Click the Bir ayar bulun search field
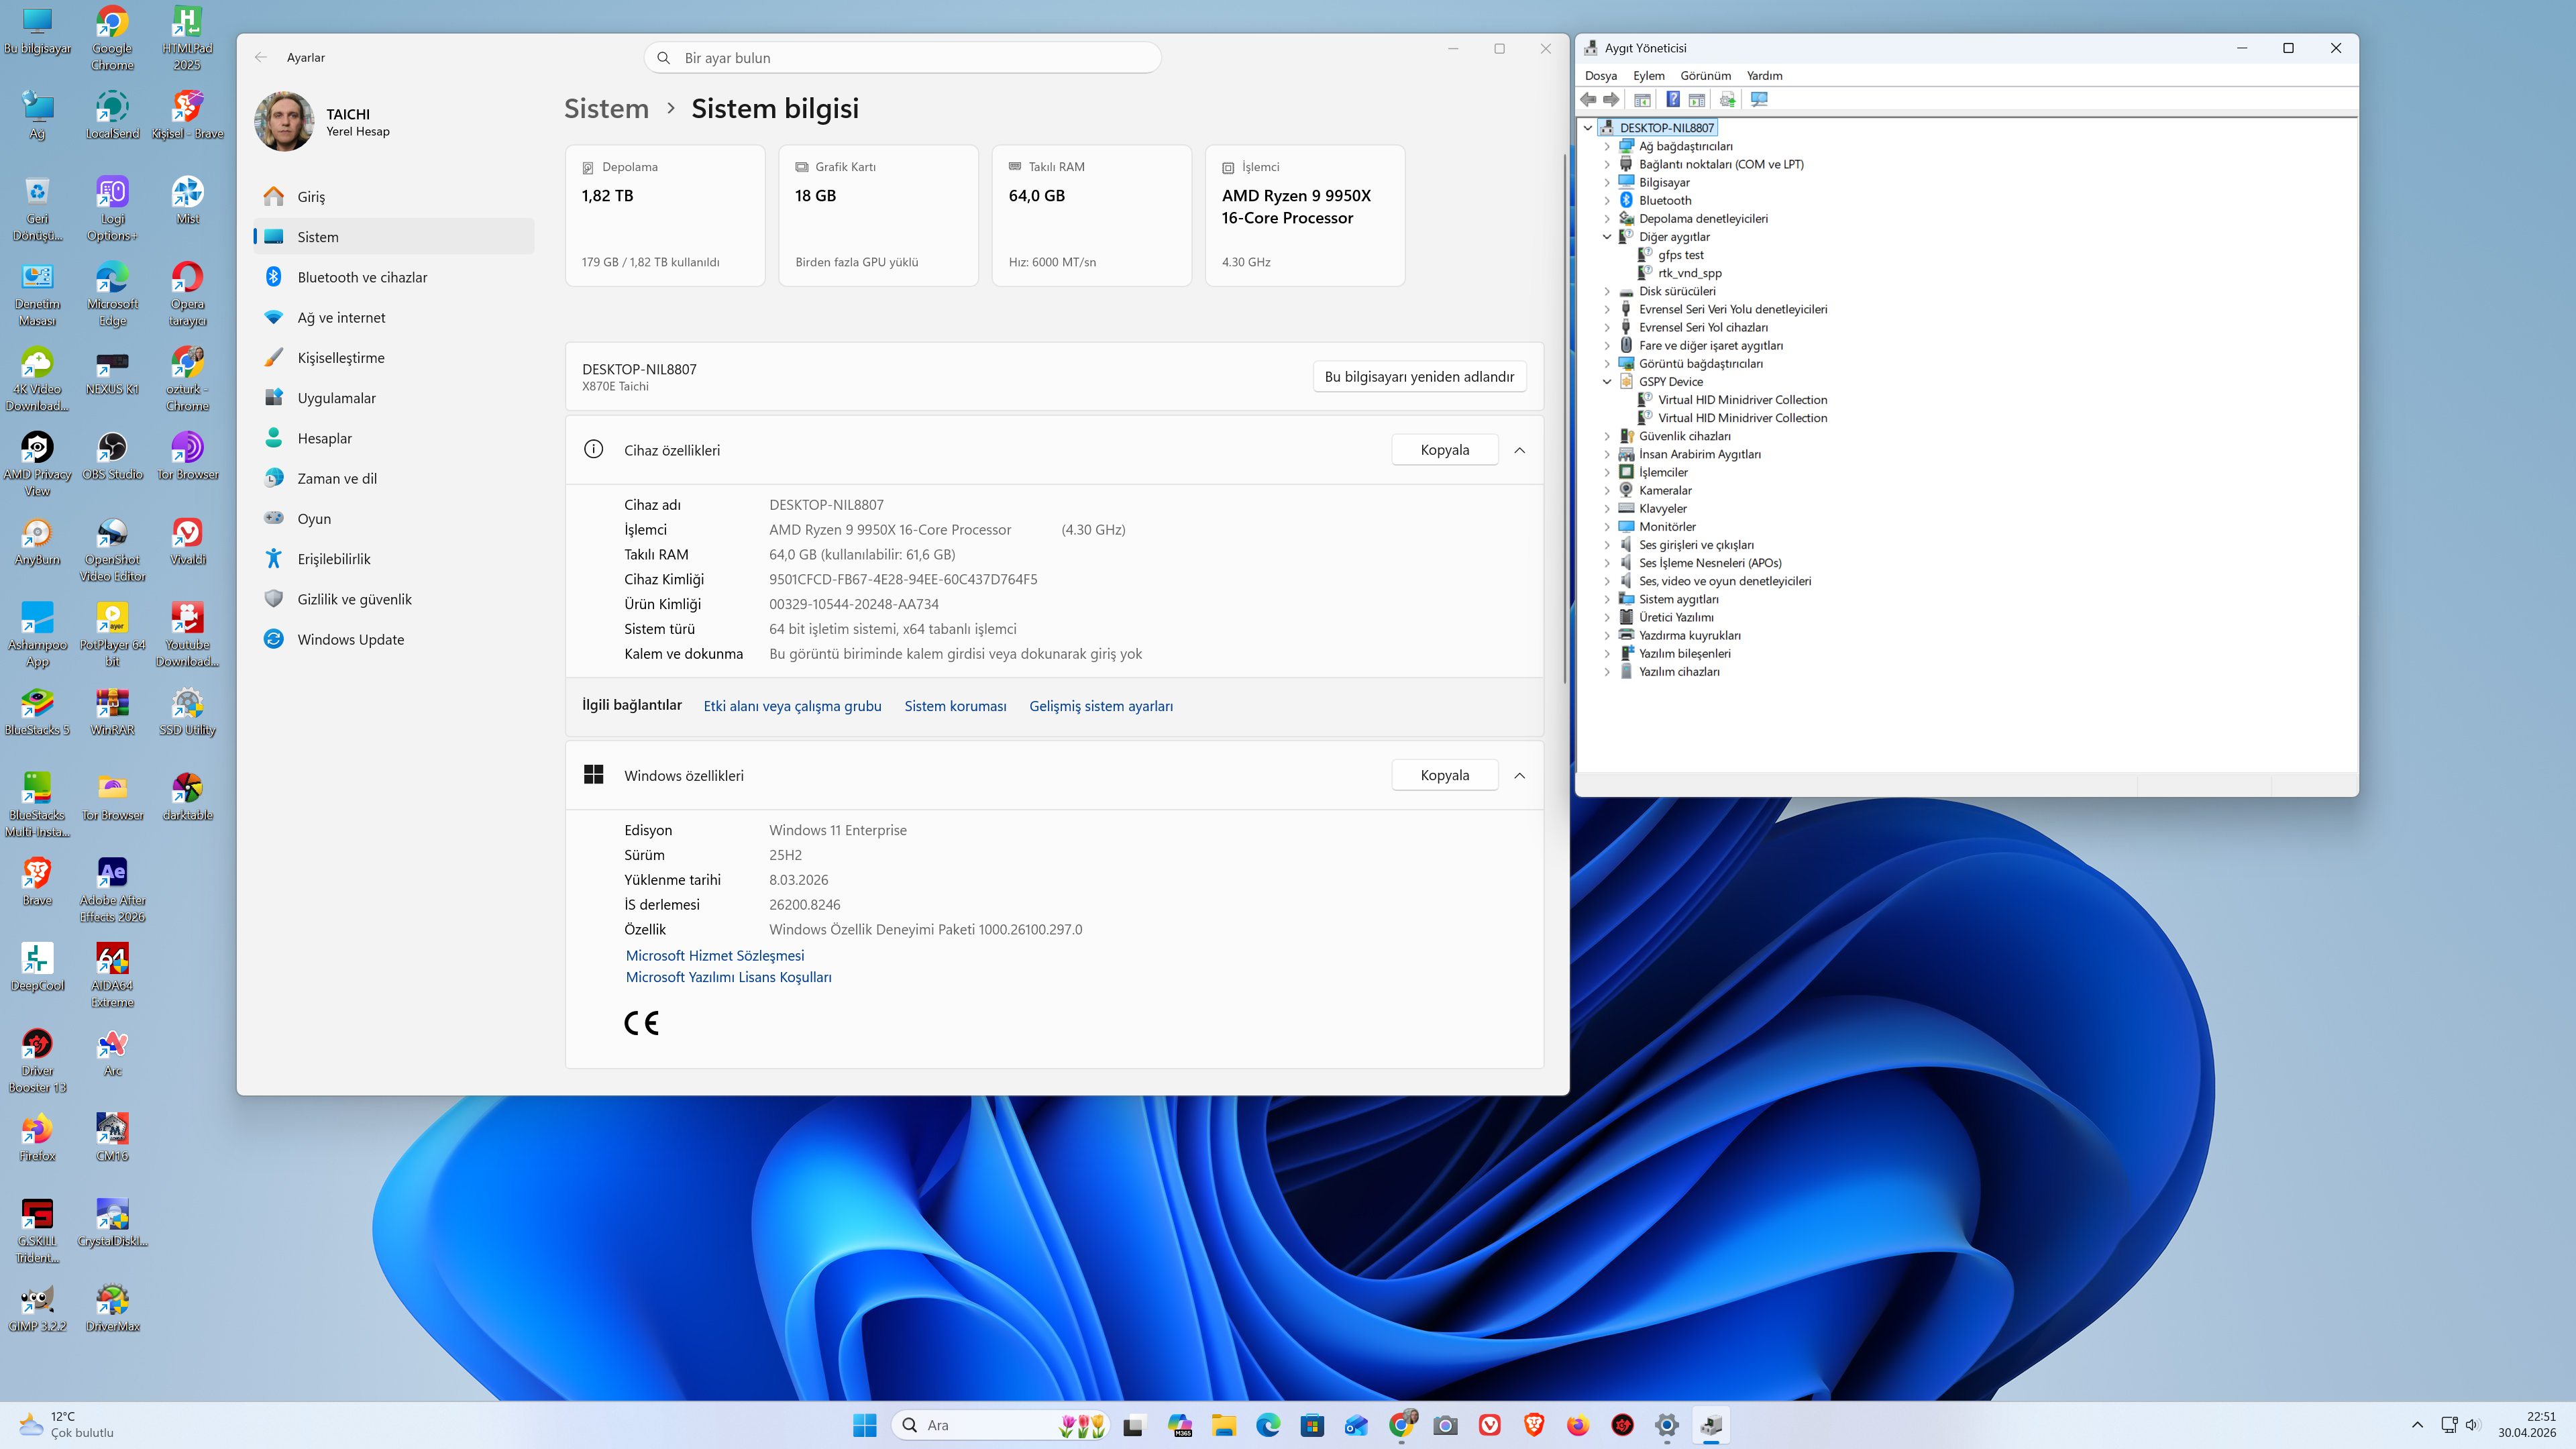This screenshot has width=2576, height=1449. coord(902,58)
